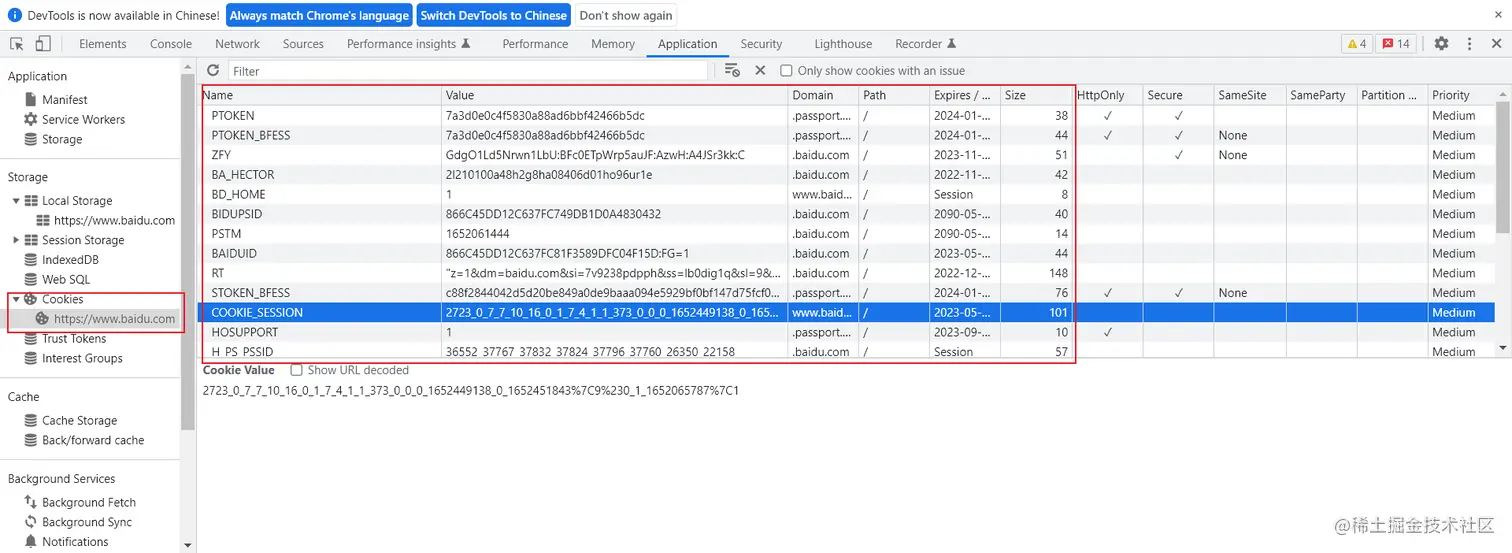
Task: Click the sidebar vertical scrollbar thumb
Action: coord(188,250)
